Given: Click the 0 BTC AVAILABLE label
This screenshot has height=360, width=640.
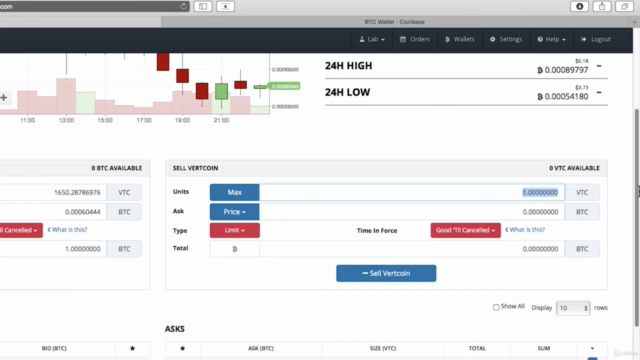Looking at the screenshot, I should 117,168.
